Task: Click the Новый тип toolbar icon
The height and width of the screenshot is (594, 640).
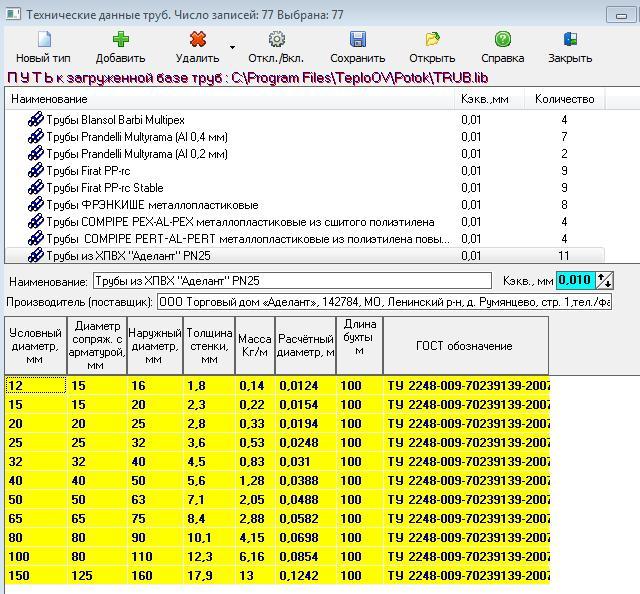Action: pos(44,40)
